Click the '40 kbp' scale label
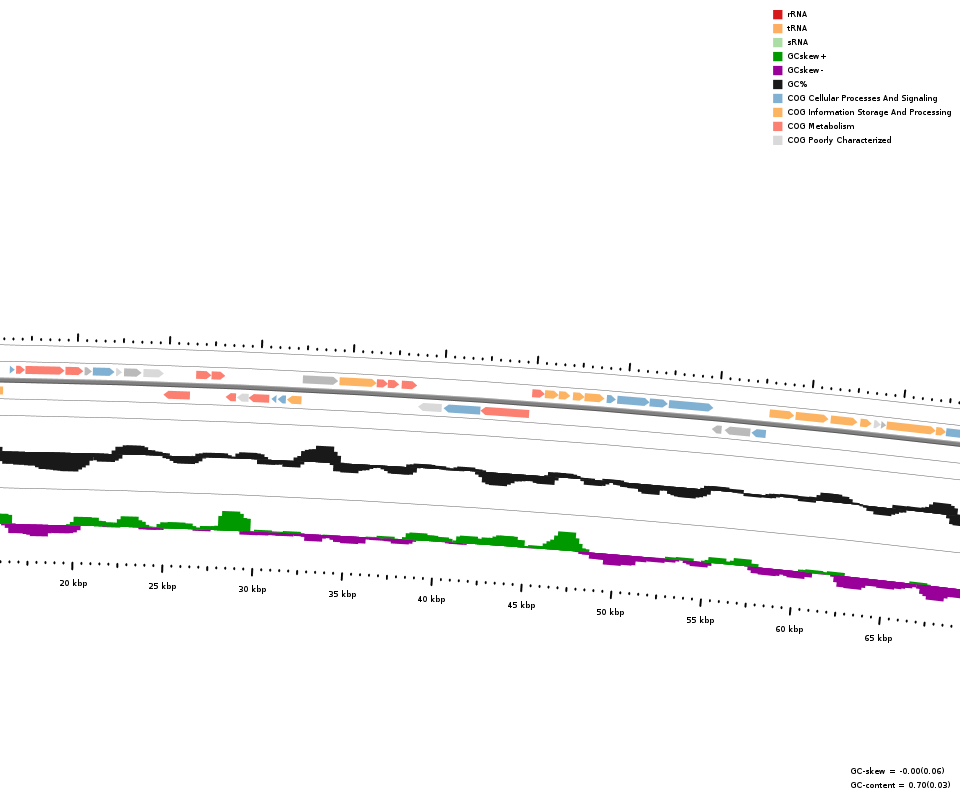This screenshot has width=960, height=800. pyautogui.click(x=431, y=599)
